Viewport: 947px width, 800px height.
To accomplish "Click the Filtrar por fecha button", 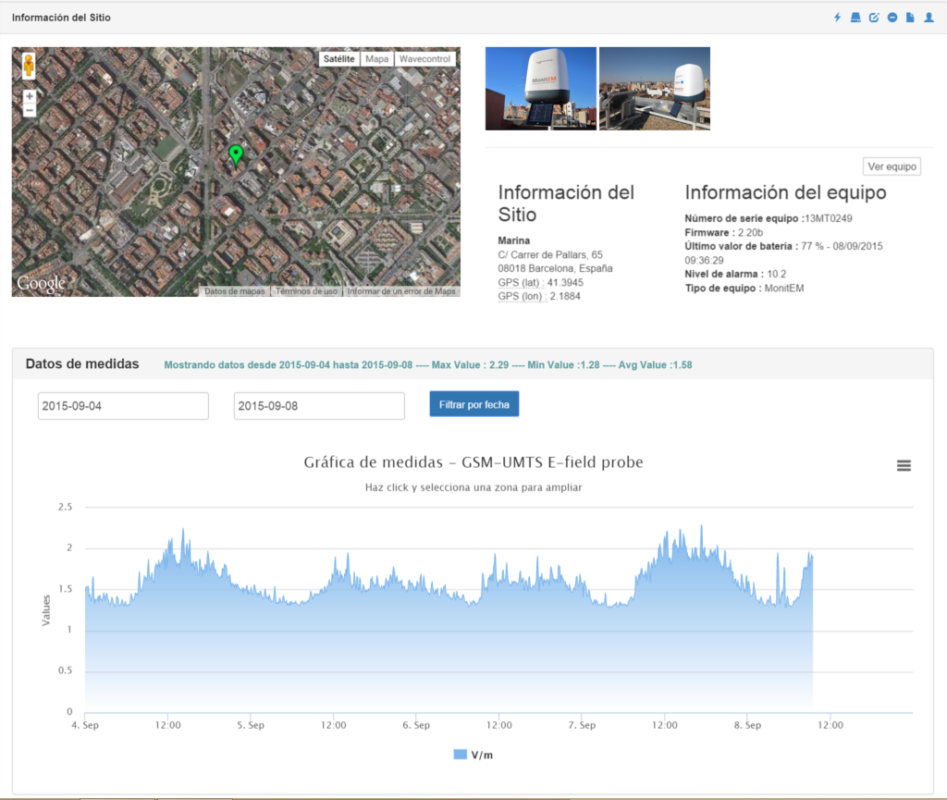I will 474,404.
